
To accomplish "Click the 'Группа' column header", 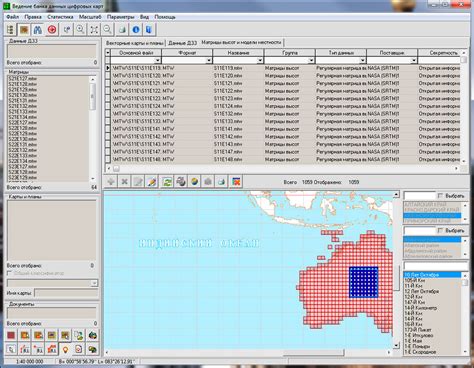I will tap(290, 53).
